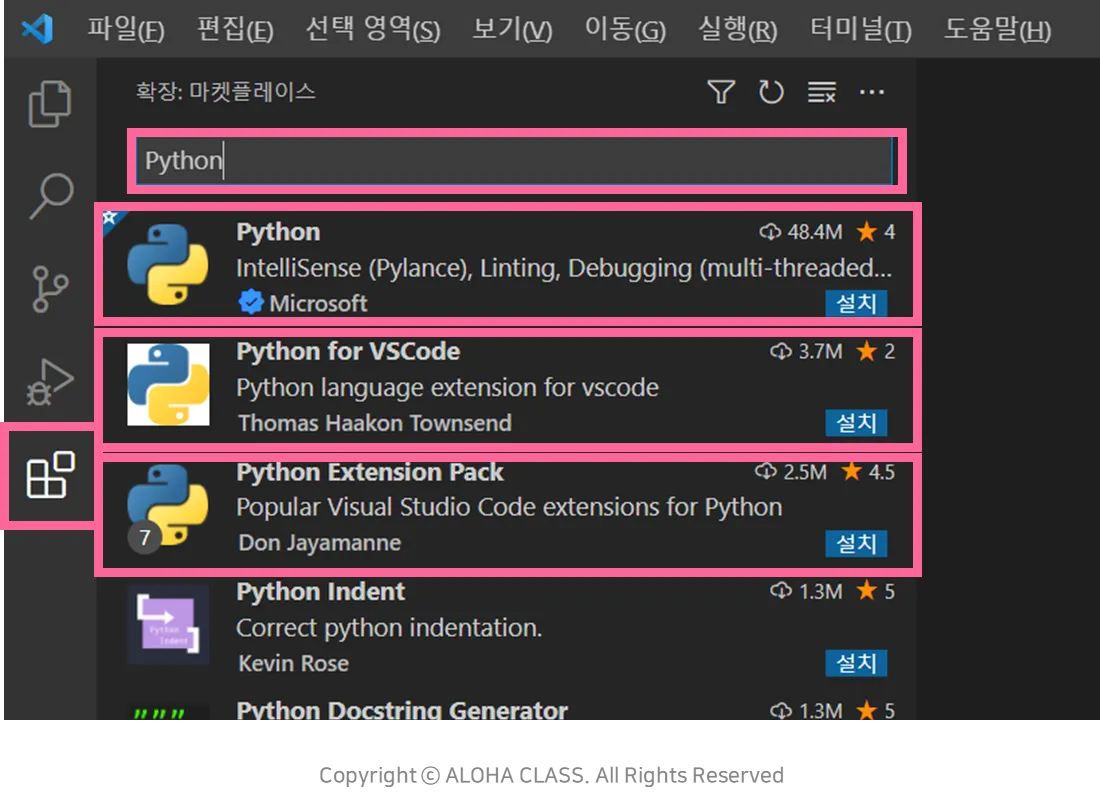Select the Python extension title

tap(278, 232)
